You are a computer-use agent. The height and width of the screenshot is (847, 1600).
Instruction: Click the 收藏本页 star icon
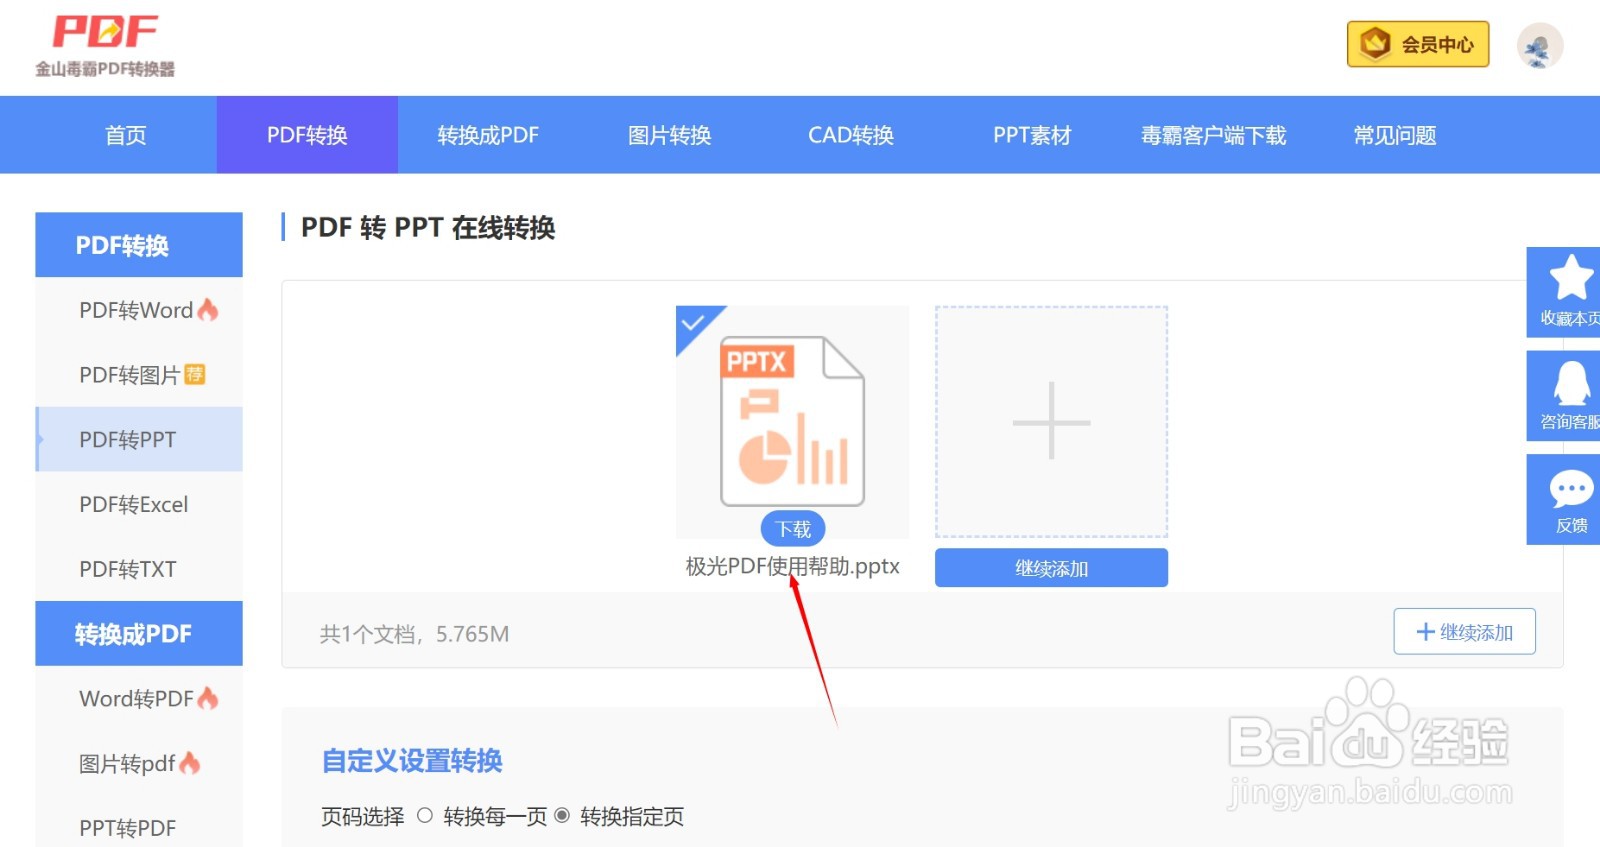(x=1570, y=277)
